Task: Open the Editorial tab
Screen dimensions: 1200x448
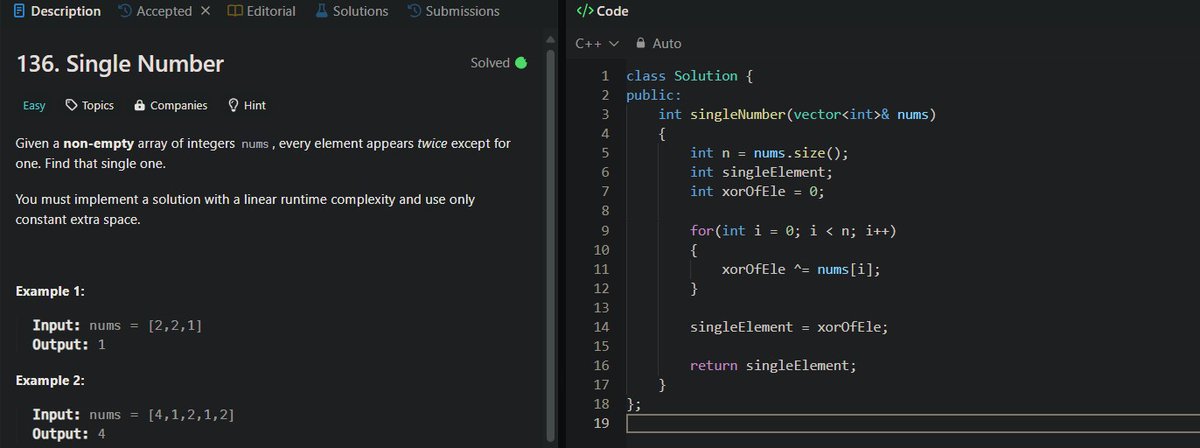Action: tap(262, 11)
